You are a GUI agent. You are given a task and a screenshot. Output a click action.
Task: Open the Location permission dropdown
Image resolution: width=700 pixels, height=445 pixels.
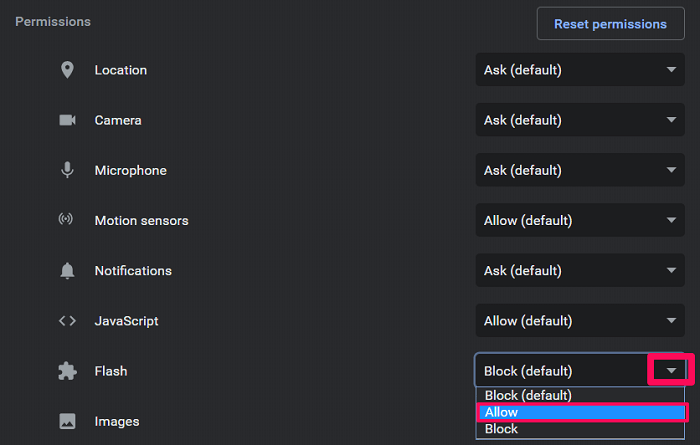(x=580, y=70)
